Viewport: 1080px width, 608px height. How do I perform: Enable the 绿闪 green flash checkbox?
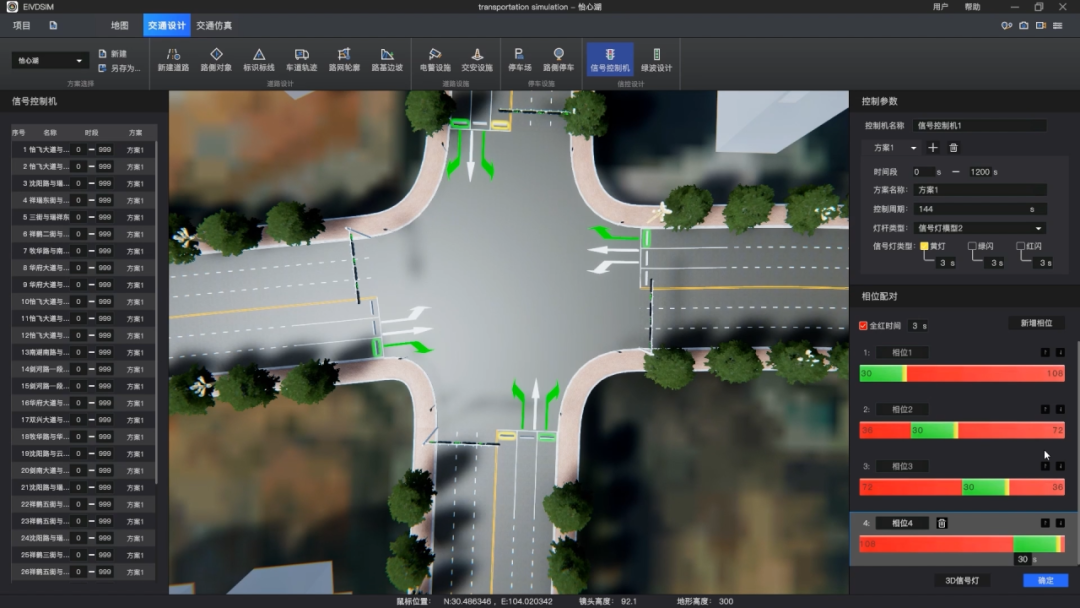click(x=972, y=246)
